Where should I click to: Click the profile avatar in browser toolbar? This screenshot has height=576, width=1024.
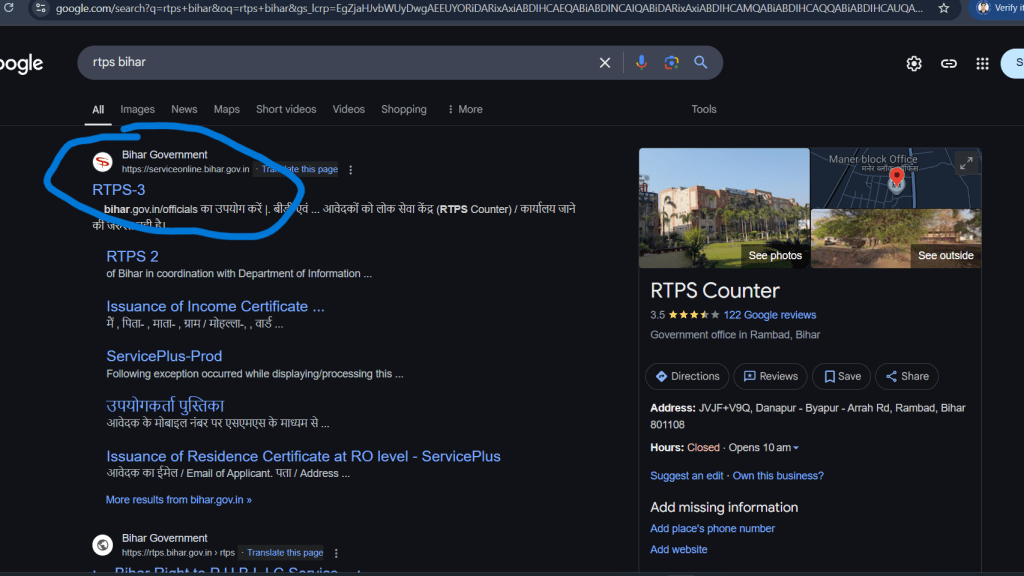coord(983,8)
